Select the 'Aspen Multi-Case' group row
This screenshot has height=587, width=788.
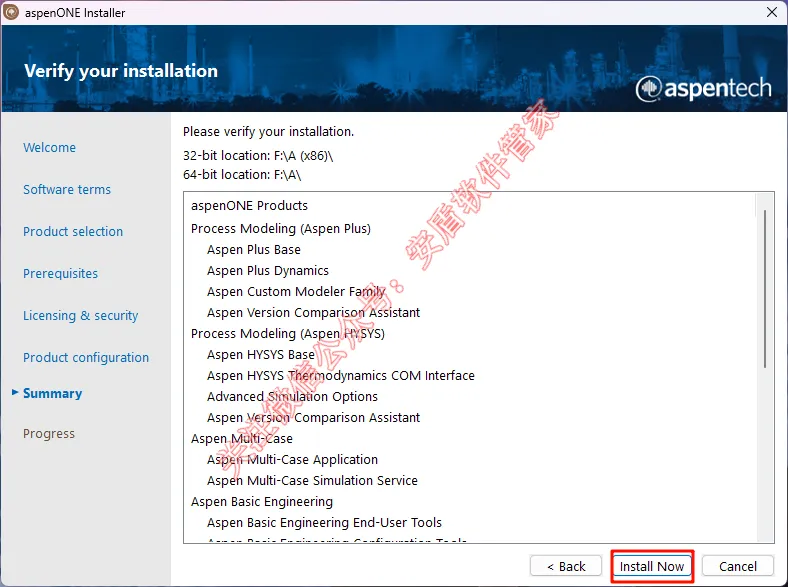click(242, 439)
